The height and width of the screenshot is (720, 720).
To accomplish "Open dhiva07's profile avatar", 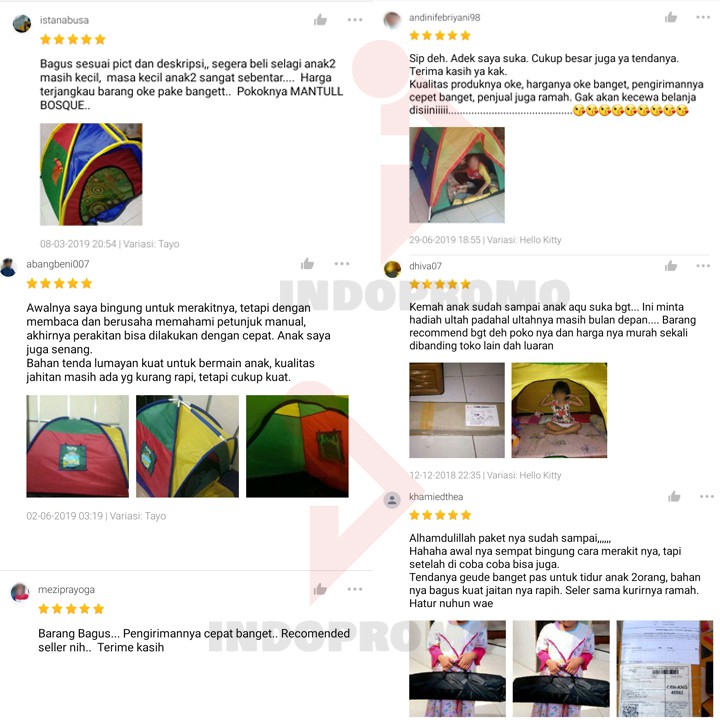I will coord(392,269).
